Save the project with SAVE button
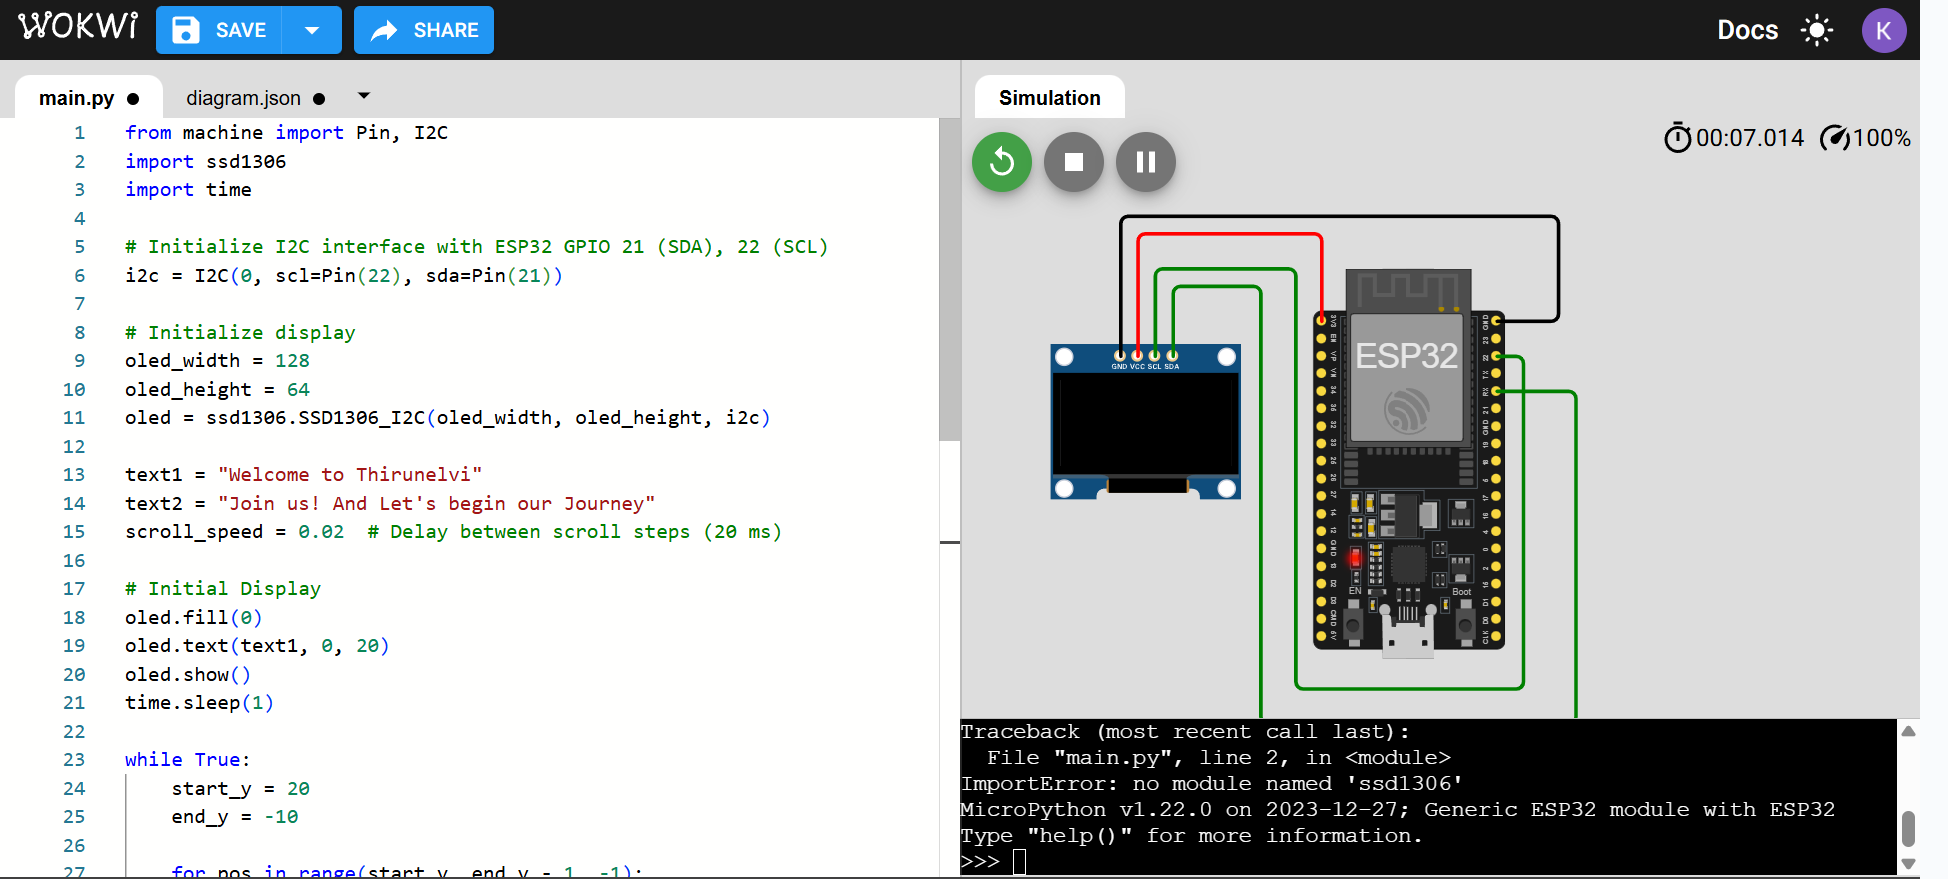 pos(219,30)
